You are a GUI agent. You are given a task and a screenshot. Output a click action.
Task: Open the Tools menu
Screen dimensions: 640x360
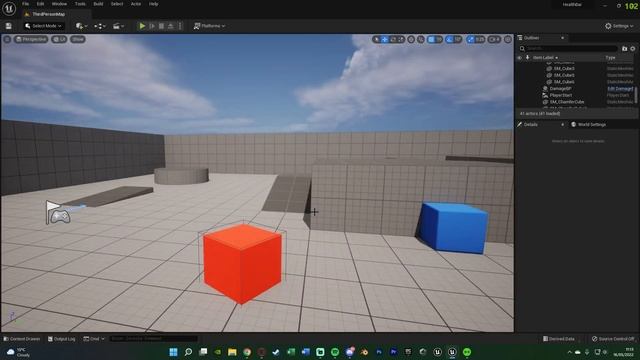[80, 4]
